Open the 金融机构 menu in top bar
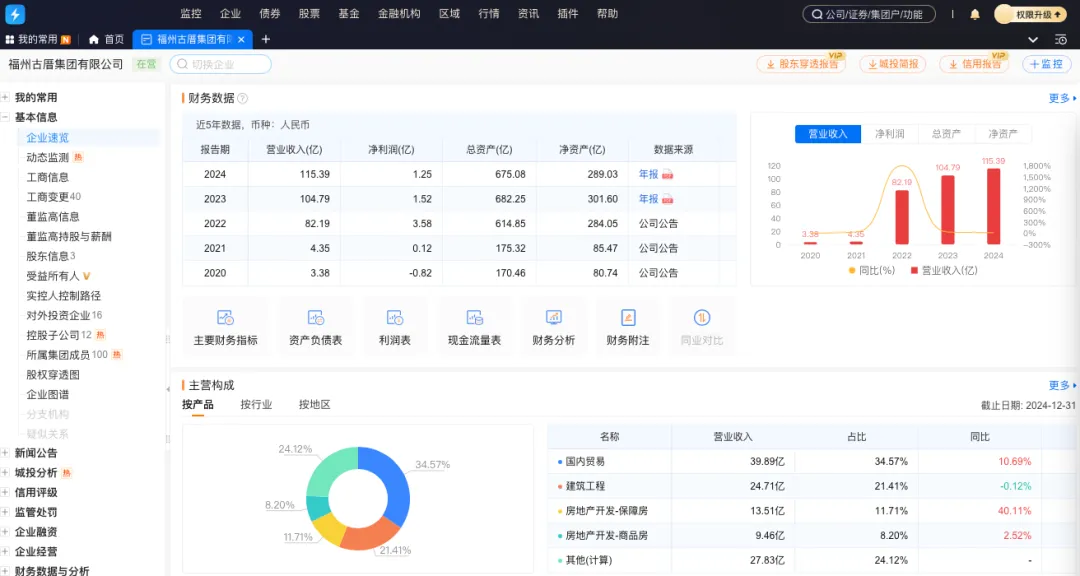This screenshot has height=576, width=1080. pyautogui.click(x=399, y=14)
